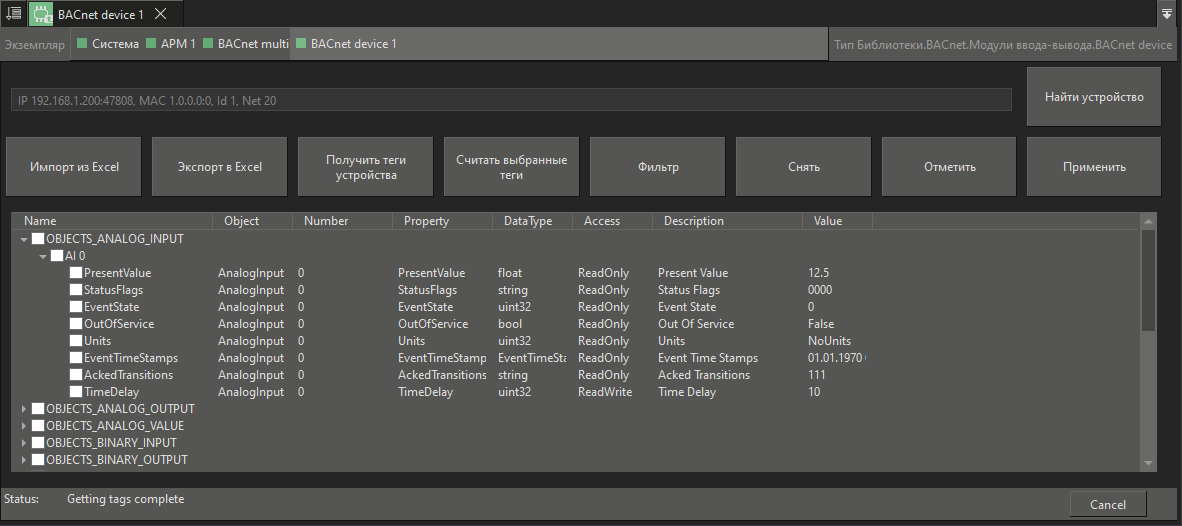Click green square icon beside APM 1
1182x526 pixels.
point(151,44)
